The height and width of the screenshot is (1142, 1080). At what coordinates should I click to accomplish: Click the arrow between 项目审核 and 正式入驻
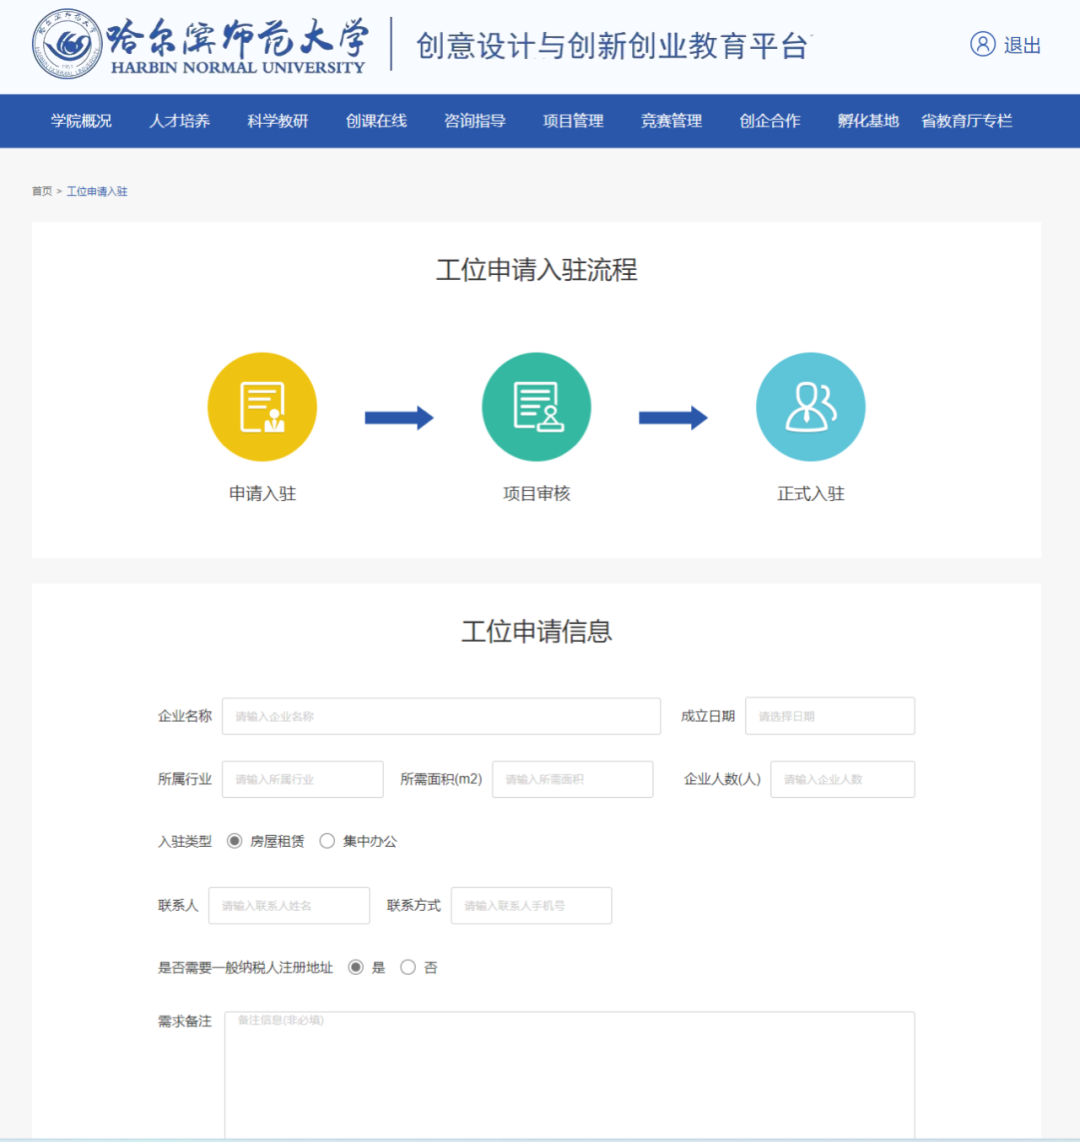click(x=673, y=418)
